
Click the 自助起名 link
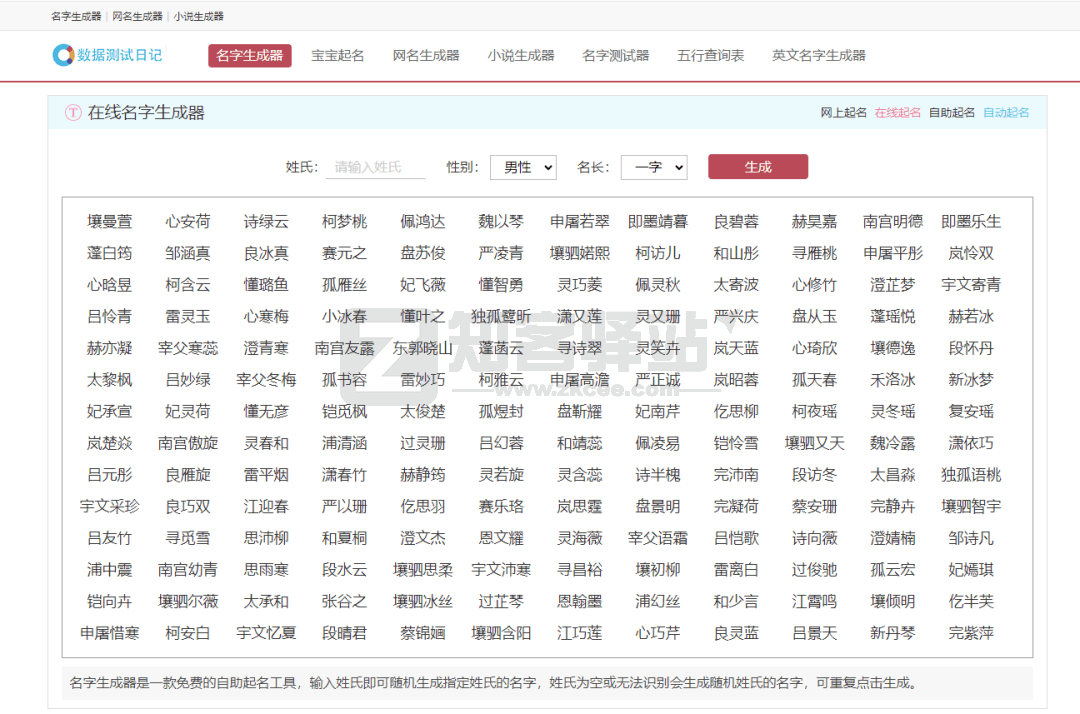tap(951, 113)
